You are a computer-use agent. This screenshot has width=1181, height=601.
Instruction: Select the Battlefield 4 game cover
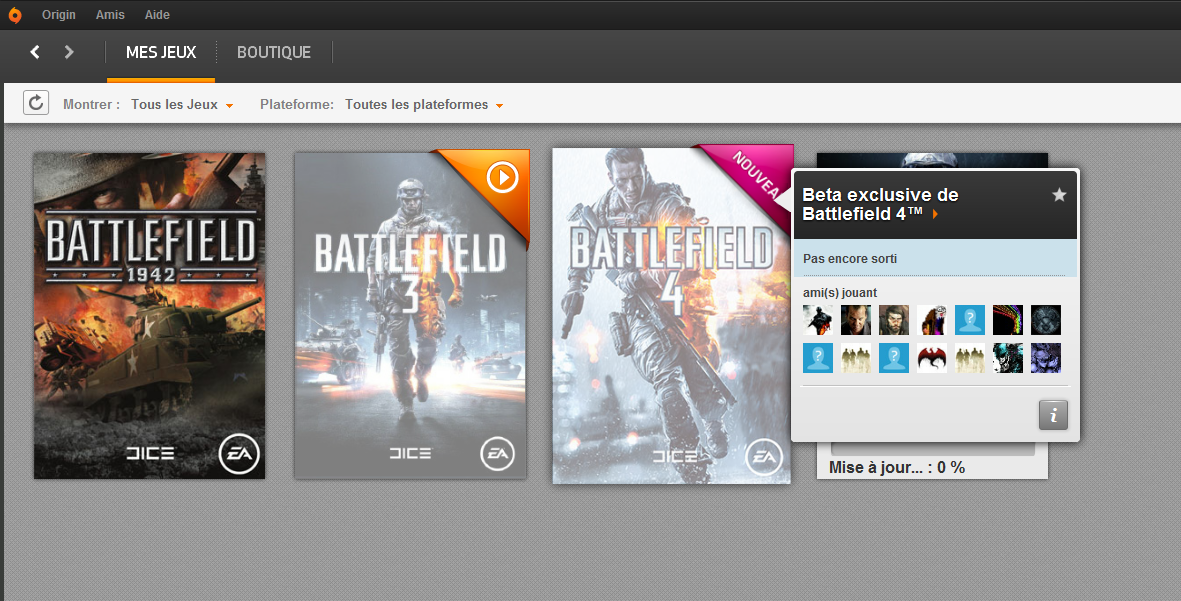click(x=671, y=316)
